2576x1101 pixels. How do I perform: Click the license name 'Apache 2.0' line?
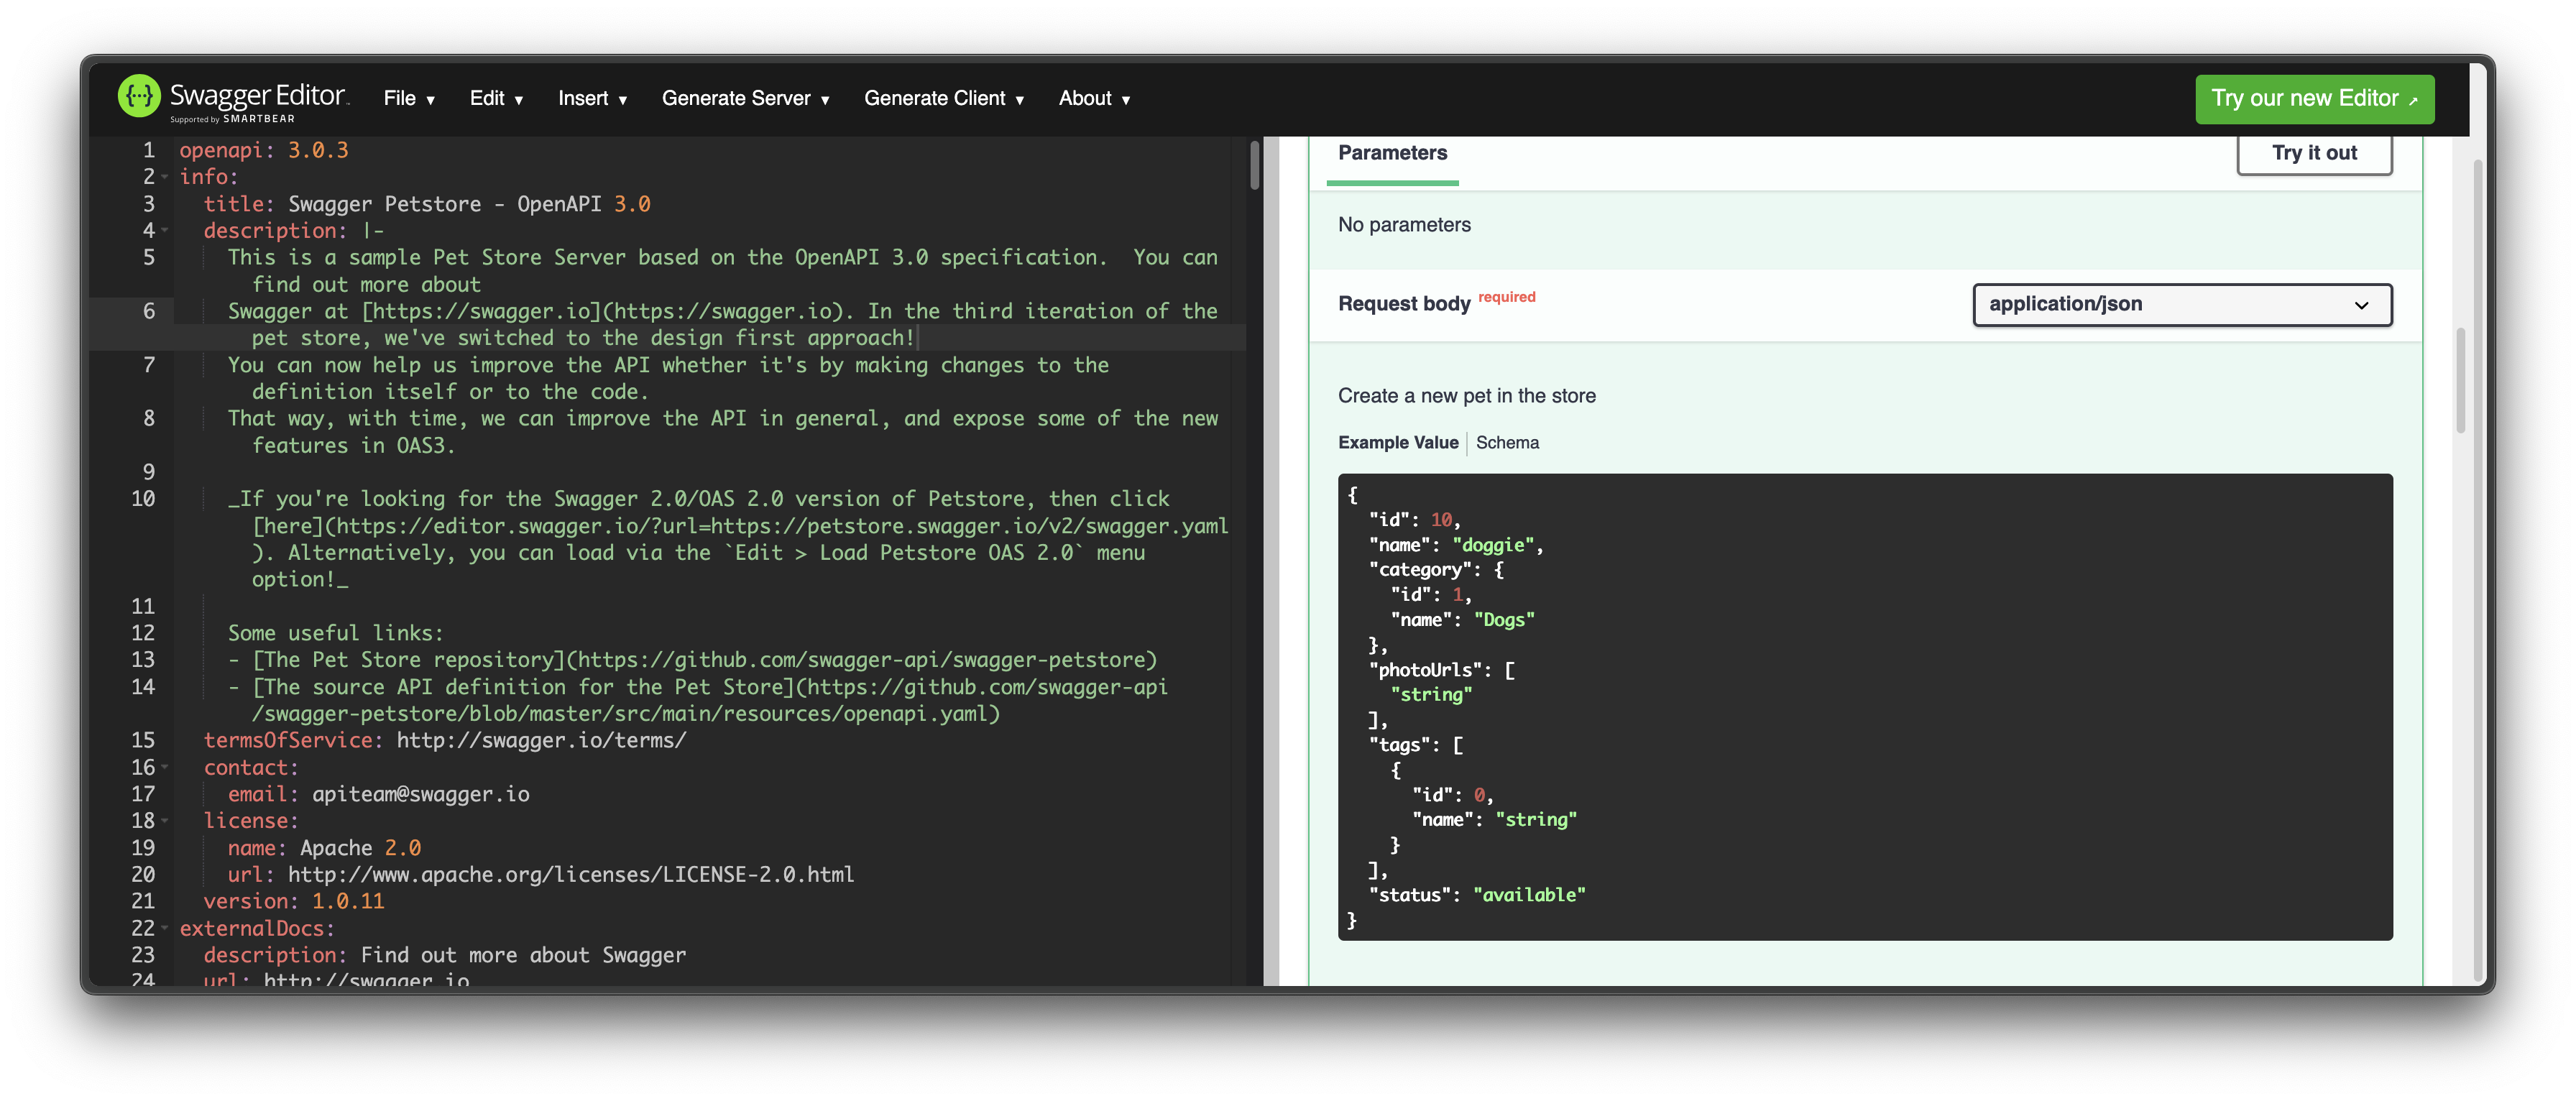[x=324, y=848]
